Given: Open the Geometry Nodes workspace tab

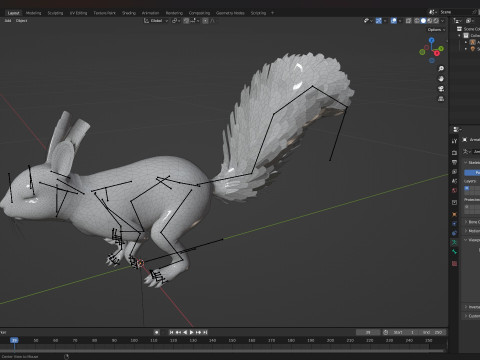Looking at the screenshot, I should coord(230,13).
